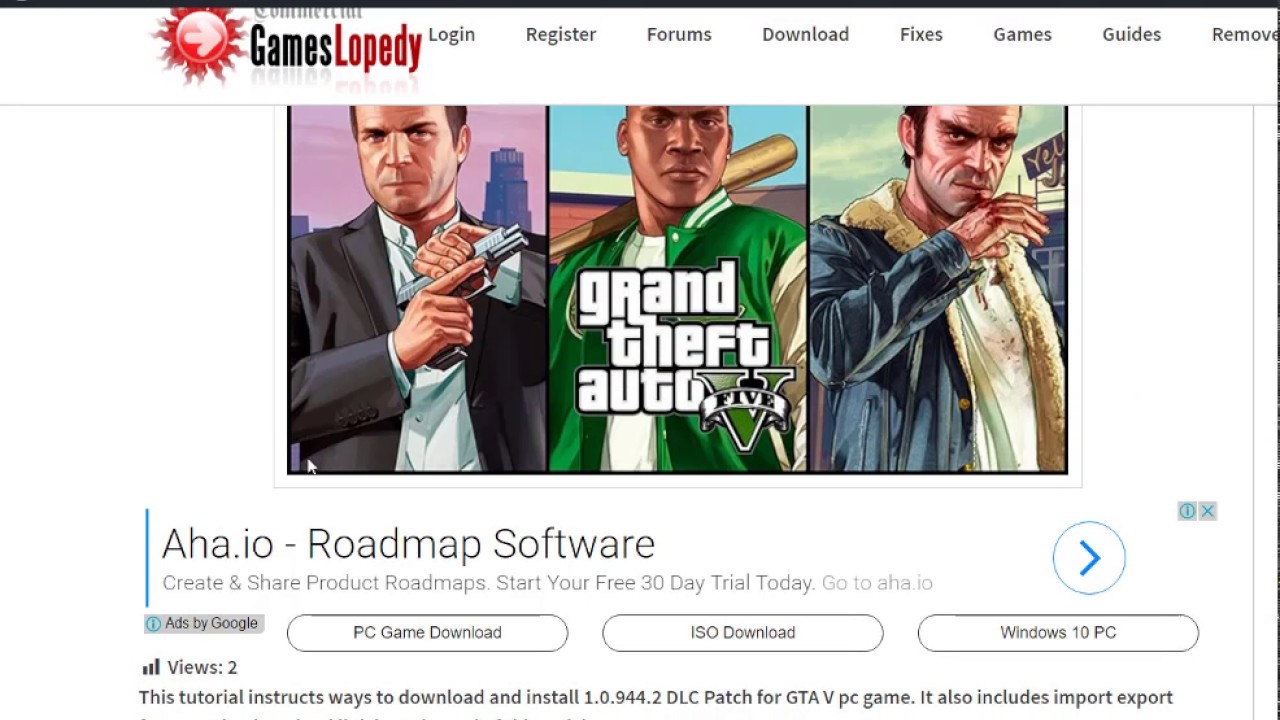Follow the Go to aha.io link

point(877,583)
